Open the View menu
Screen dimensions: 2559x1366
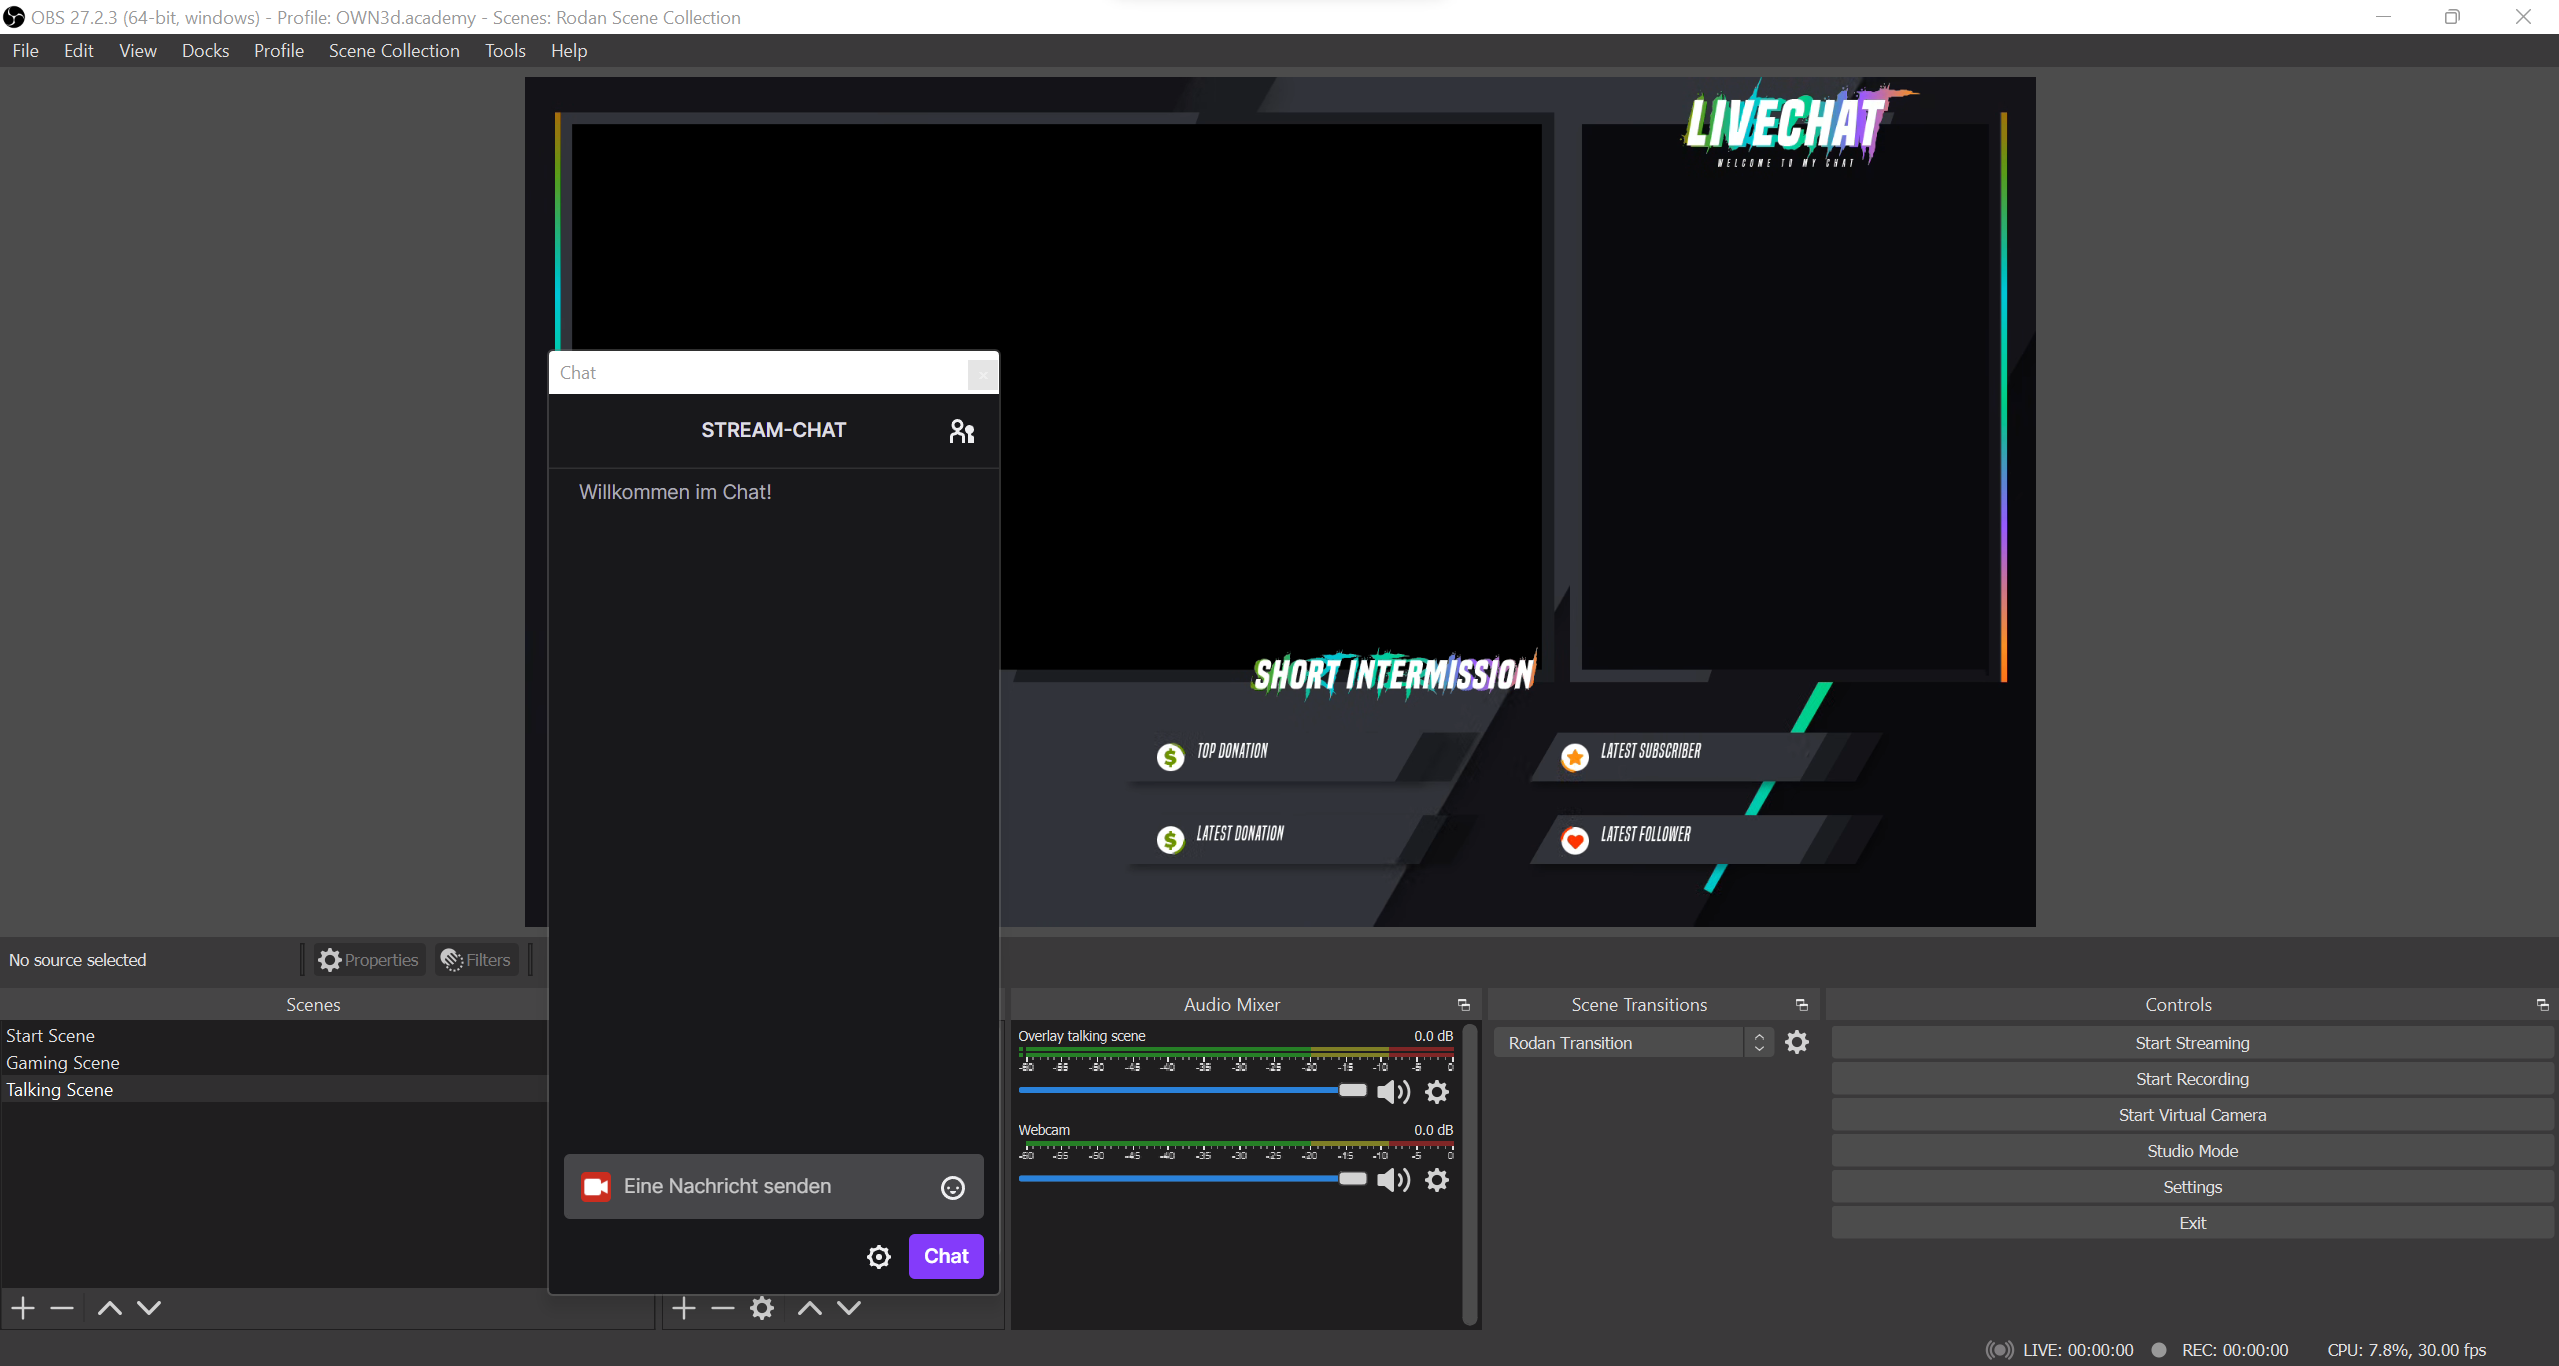[x=137, y=49]
